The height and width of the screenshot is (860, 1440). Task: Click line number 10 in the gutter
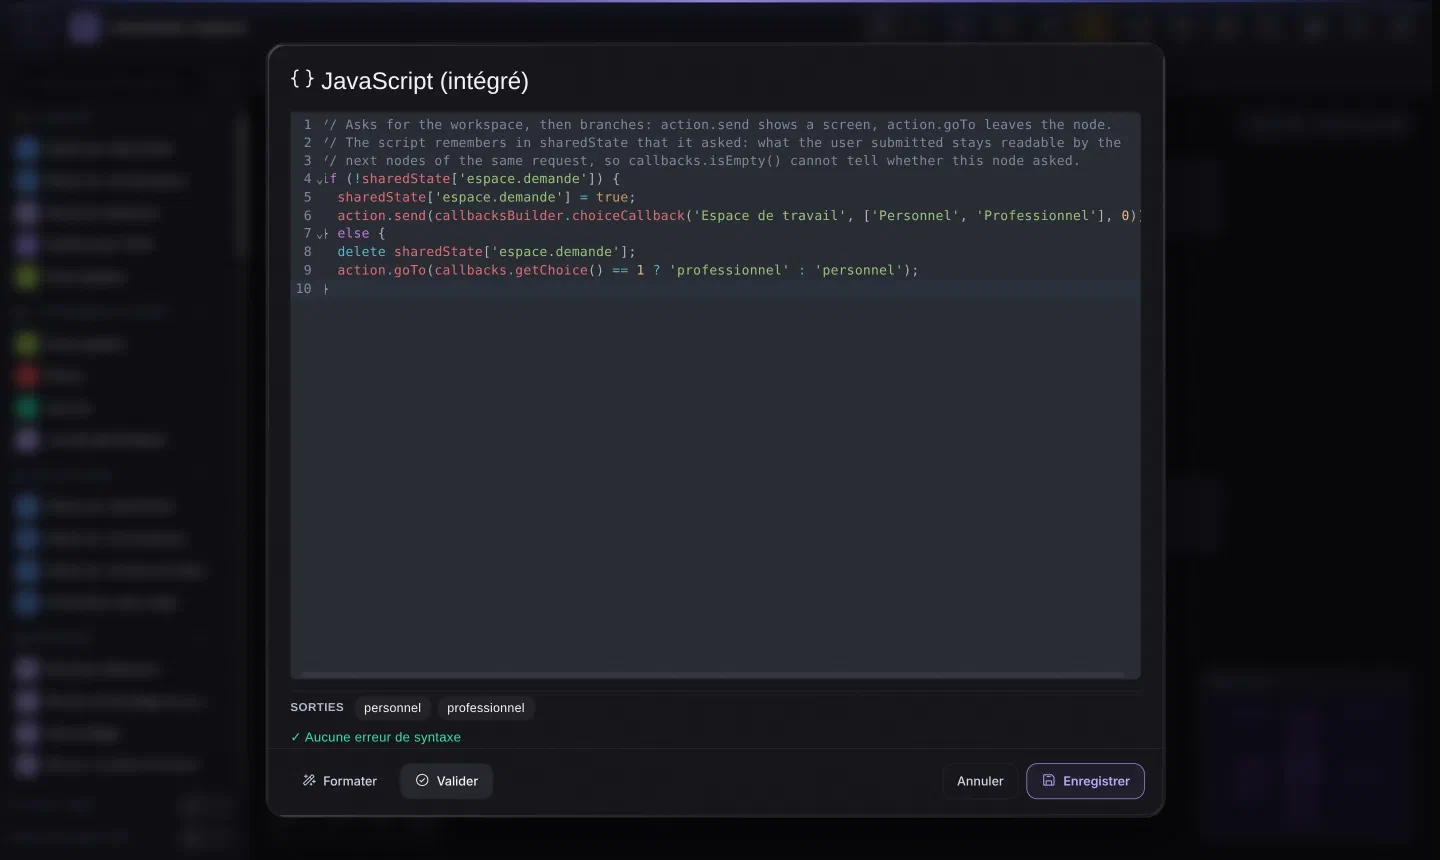303,289
